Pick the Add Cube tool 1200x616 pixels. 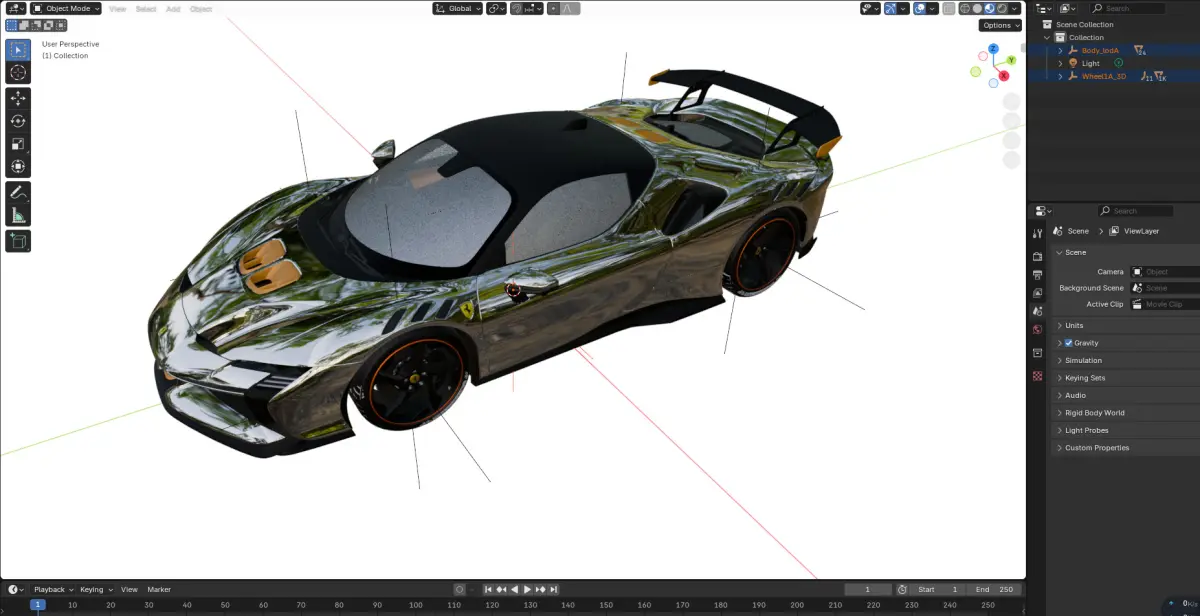click(18, 240)
